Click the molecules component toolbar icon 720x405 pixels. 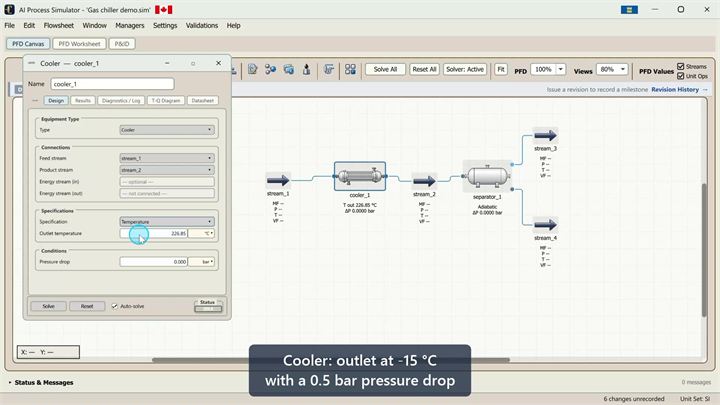click(270, 69)
